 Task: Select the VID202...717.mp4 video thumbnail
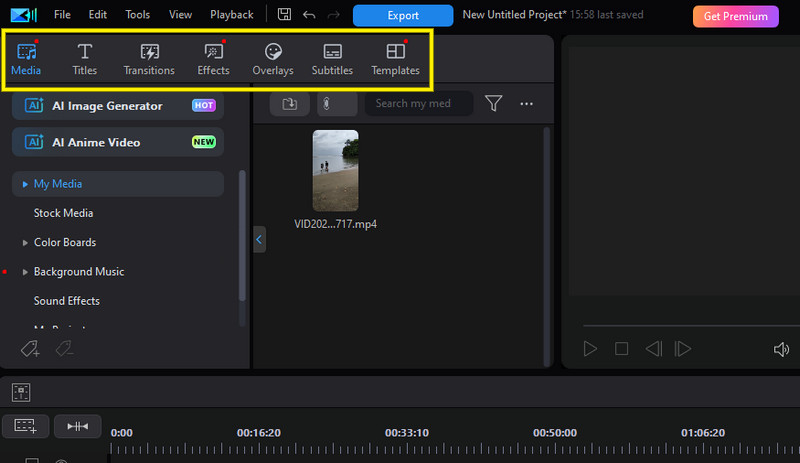(x=335, y=170)
